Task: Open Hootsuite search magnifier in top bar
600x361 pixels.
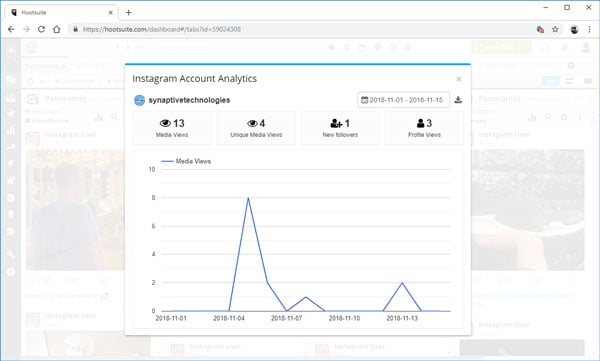Action: click(545, 48)
